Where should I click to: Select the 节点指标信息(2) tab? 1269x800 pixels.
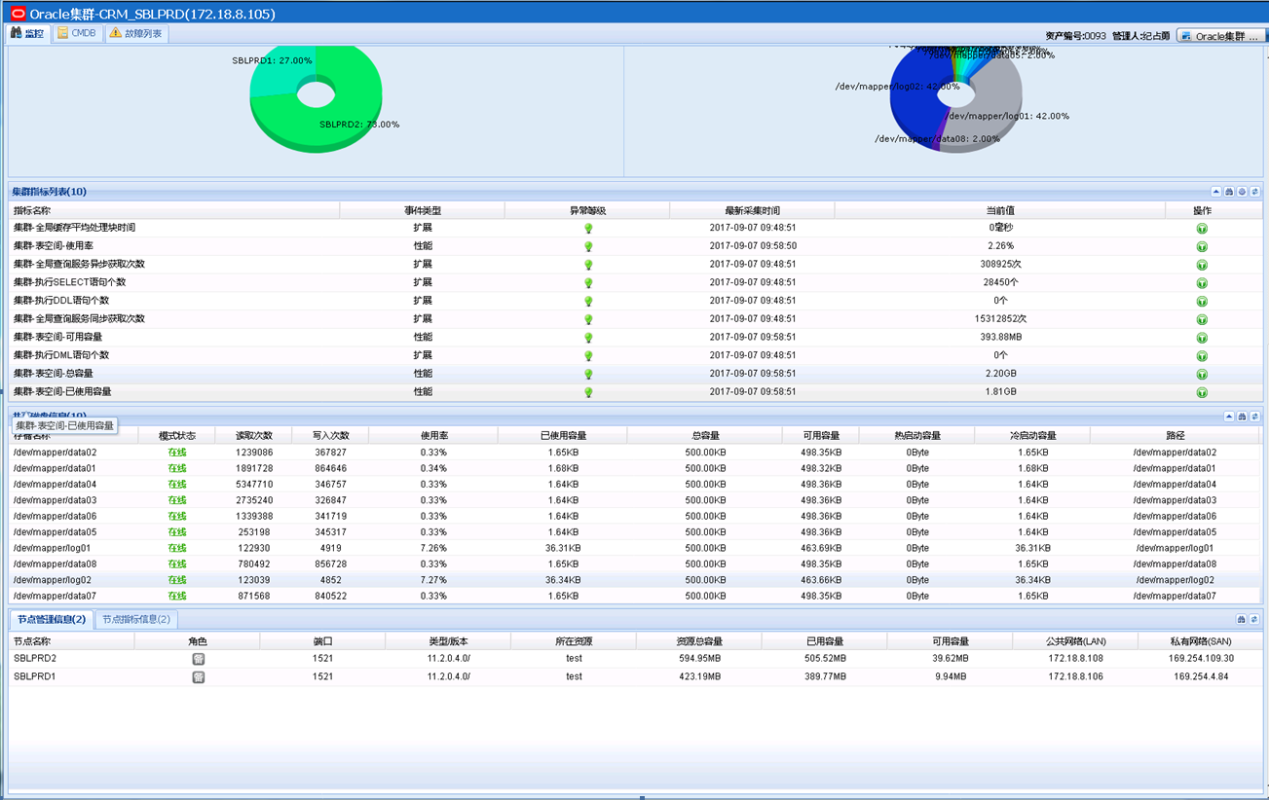pyautogui.click(x=136, y=620)
